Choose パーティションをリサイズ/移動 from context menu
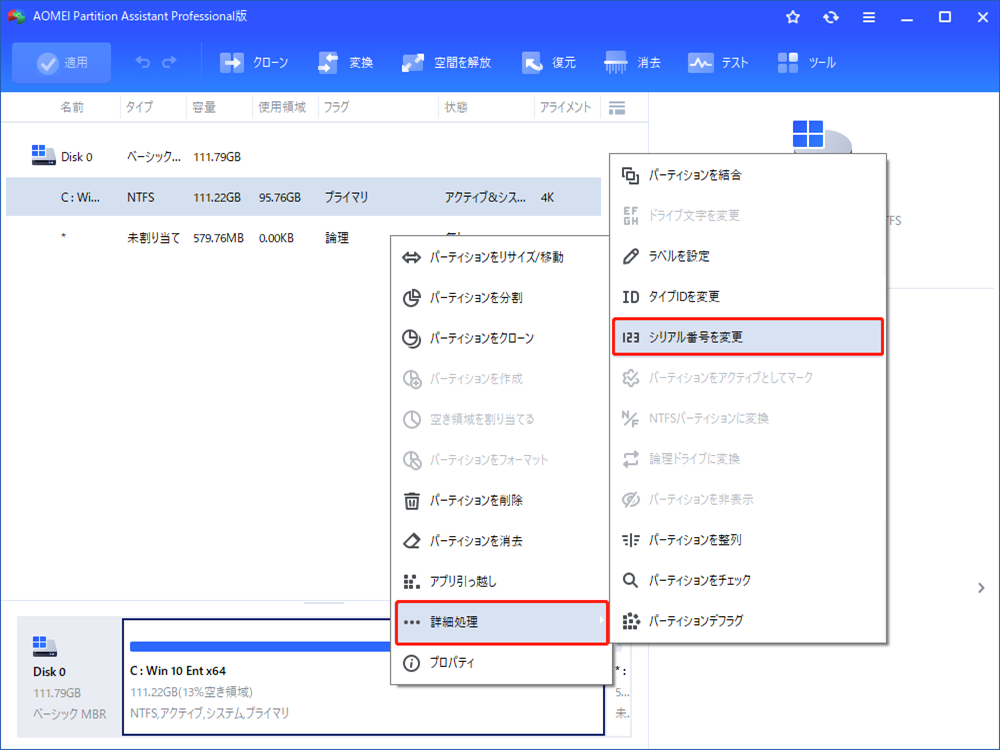Screen dimensions: 1000x750 coord(501,257)
